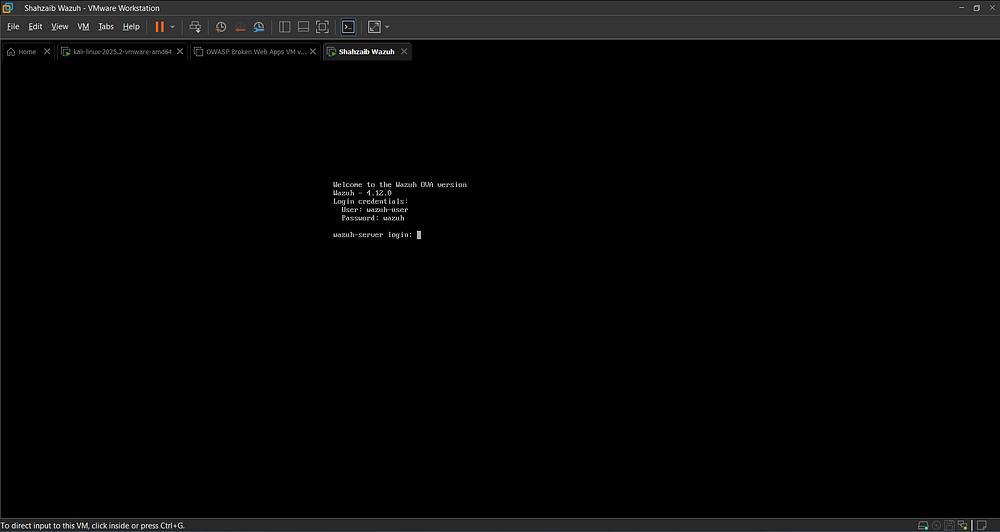Take a snapshot of this VM
Image resolution: width=1000 pixels, height=532 pixels.
221,27
